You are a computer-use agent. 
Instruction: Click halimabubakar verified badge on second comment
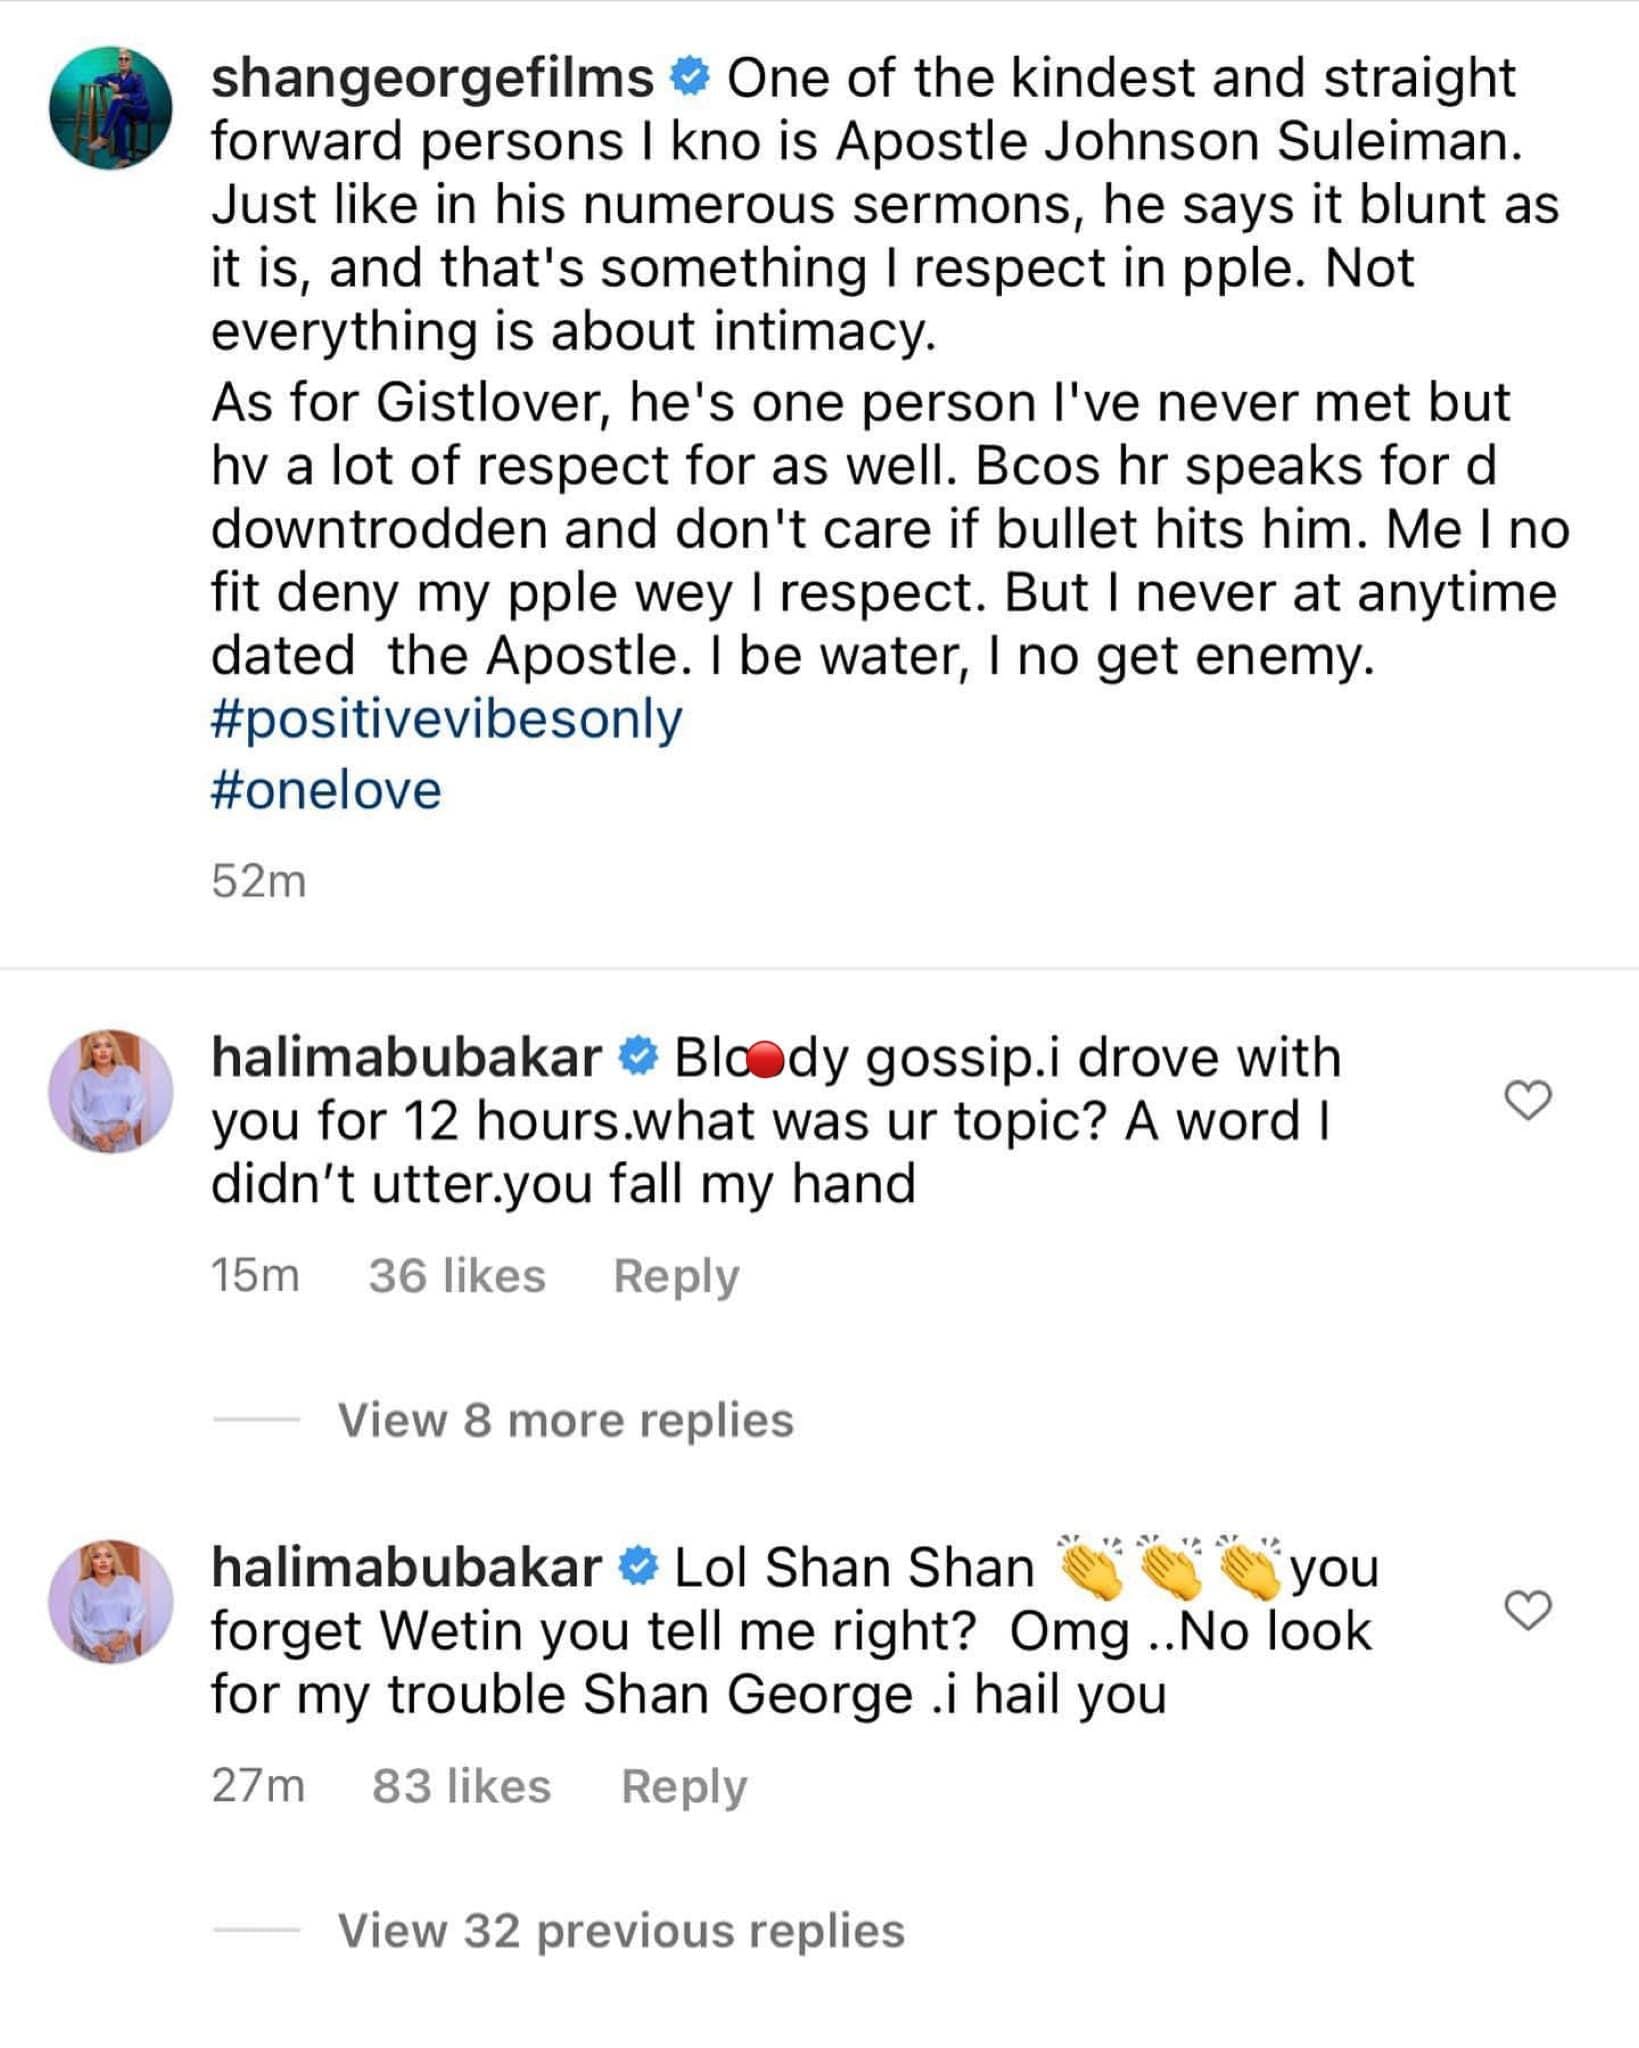636,1568
